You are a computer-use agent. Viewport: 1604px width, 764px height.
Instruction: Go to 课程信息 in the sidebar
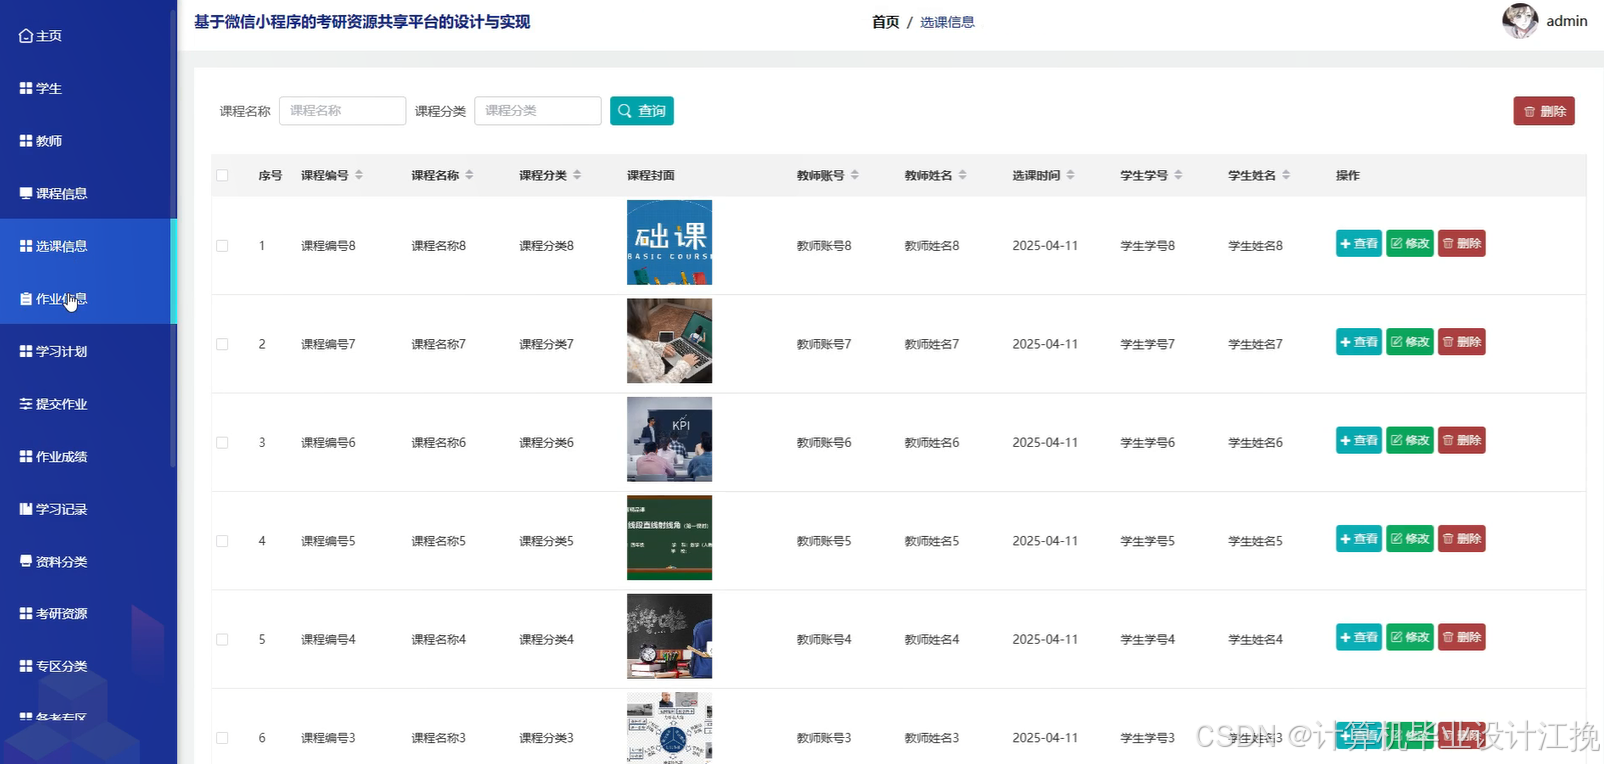click(53, 194)
